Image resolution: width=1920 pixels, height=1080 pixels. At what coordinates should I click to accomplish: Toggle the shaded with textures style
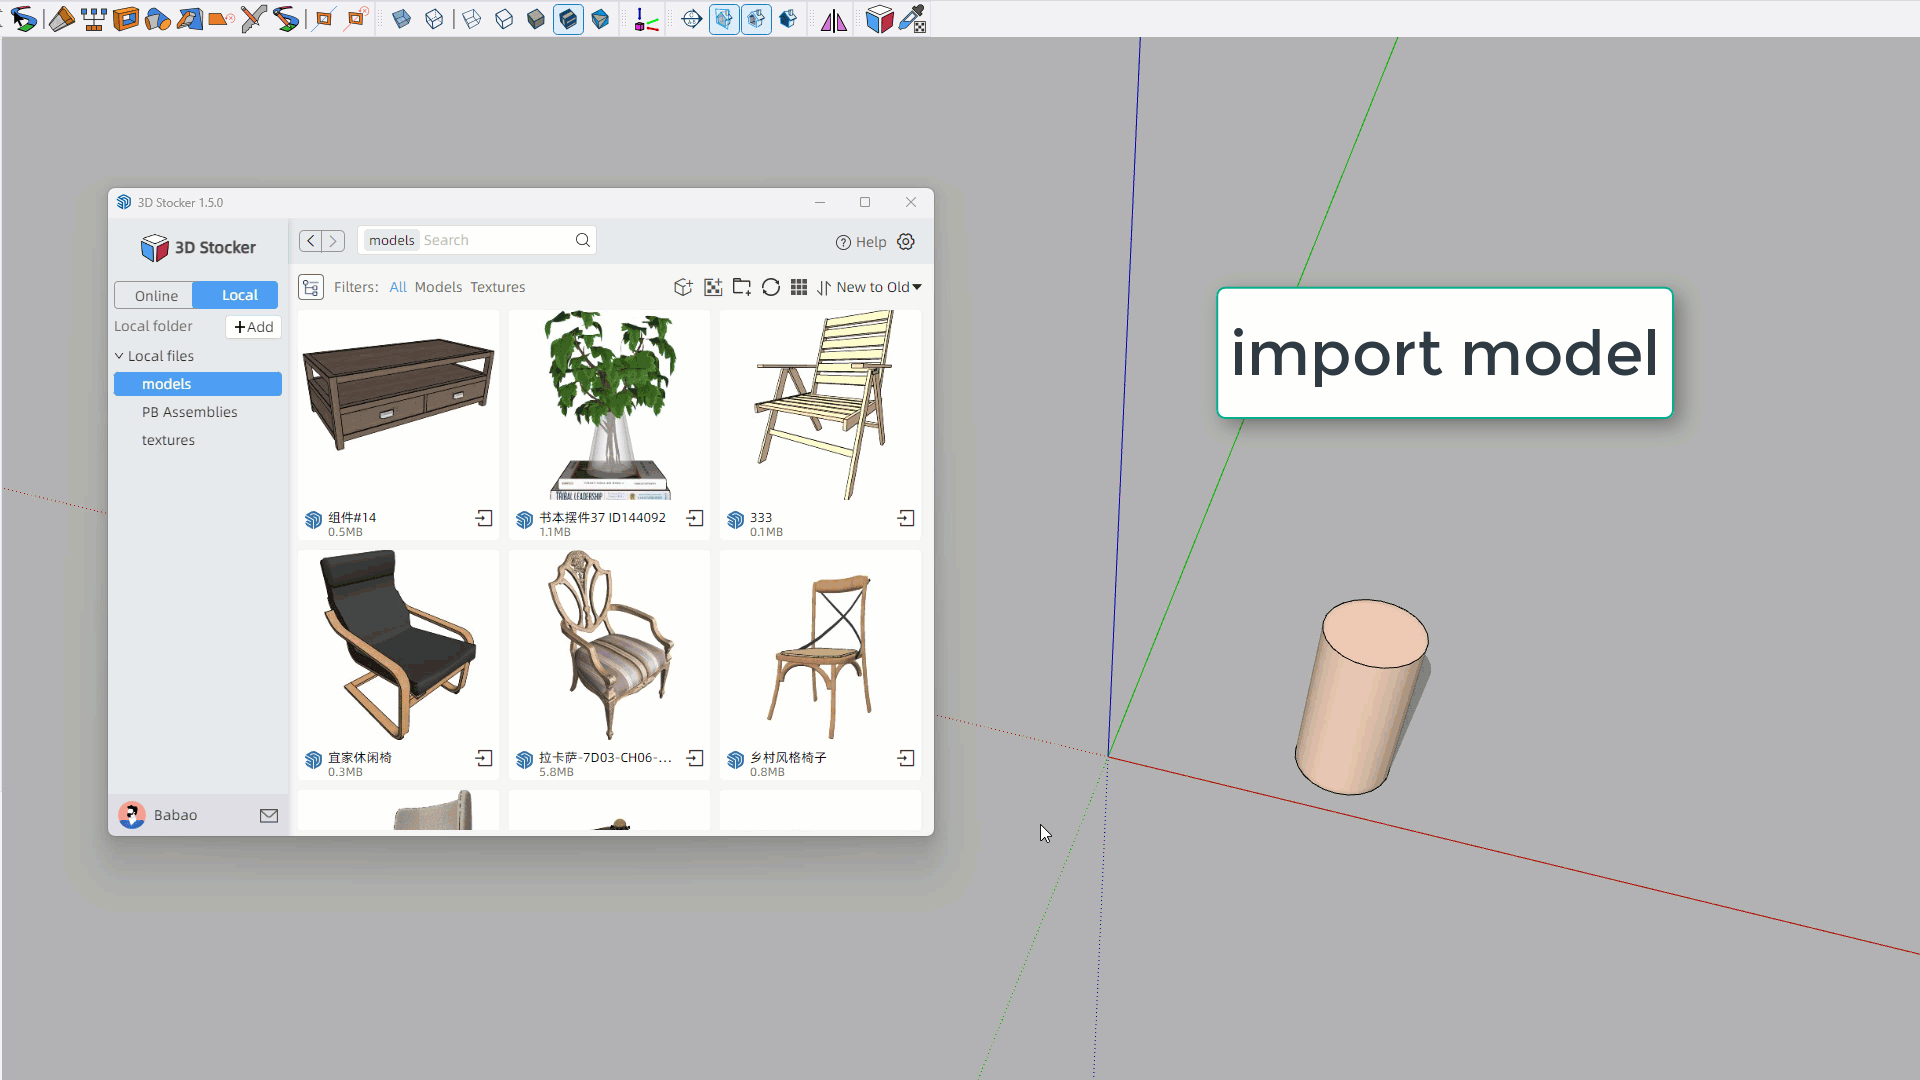(x=568, y=19)
